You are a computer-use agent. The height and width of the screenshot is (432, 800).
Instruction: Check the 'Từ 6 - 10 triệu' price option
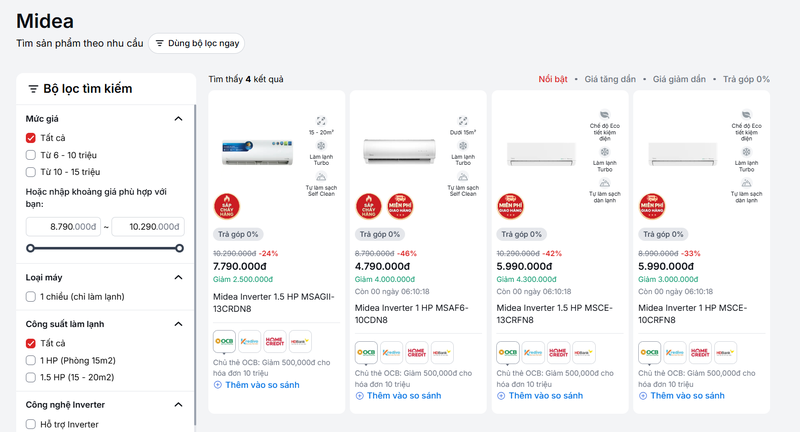click(31, 155)
